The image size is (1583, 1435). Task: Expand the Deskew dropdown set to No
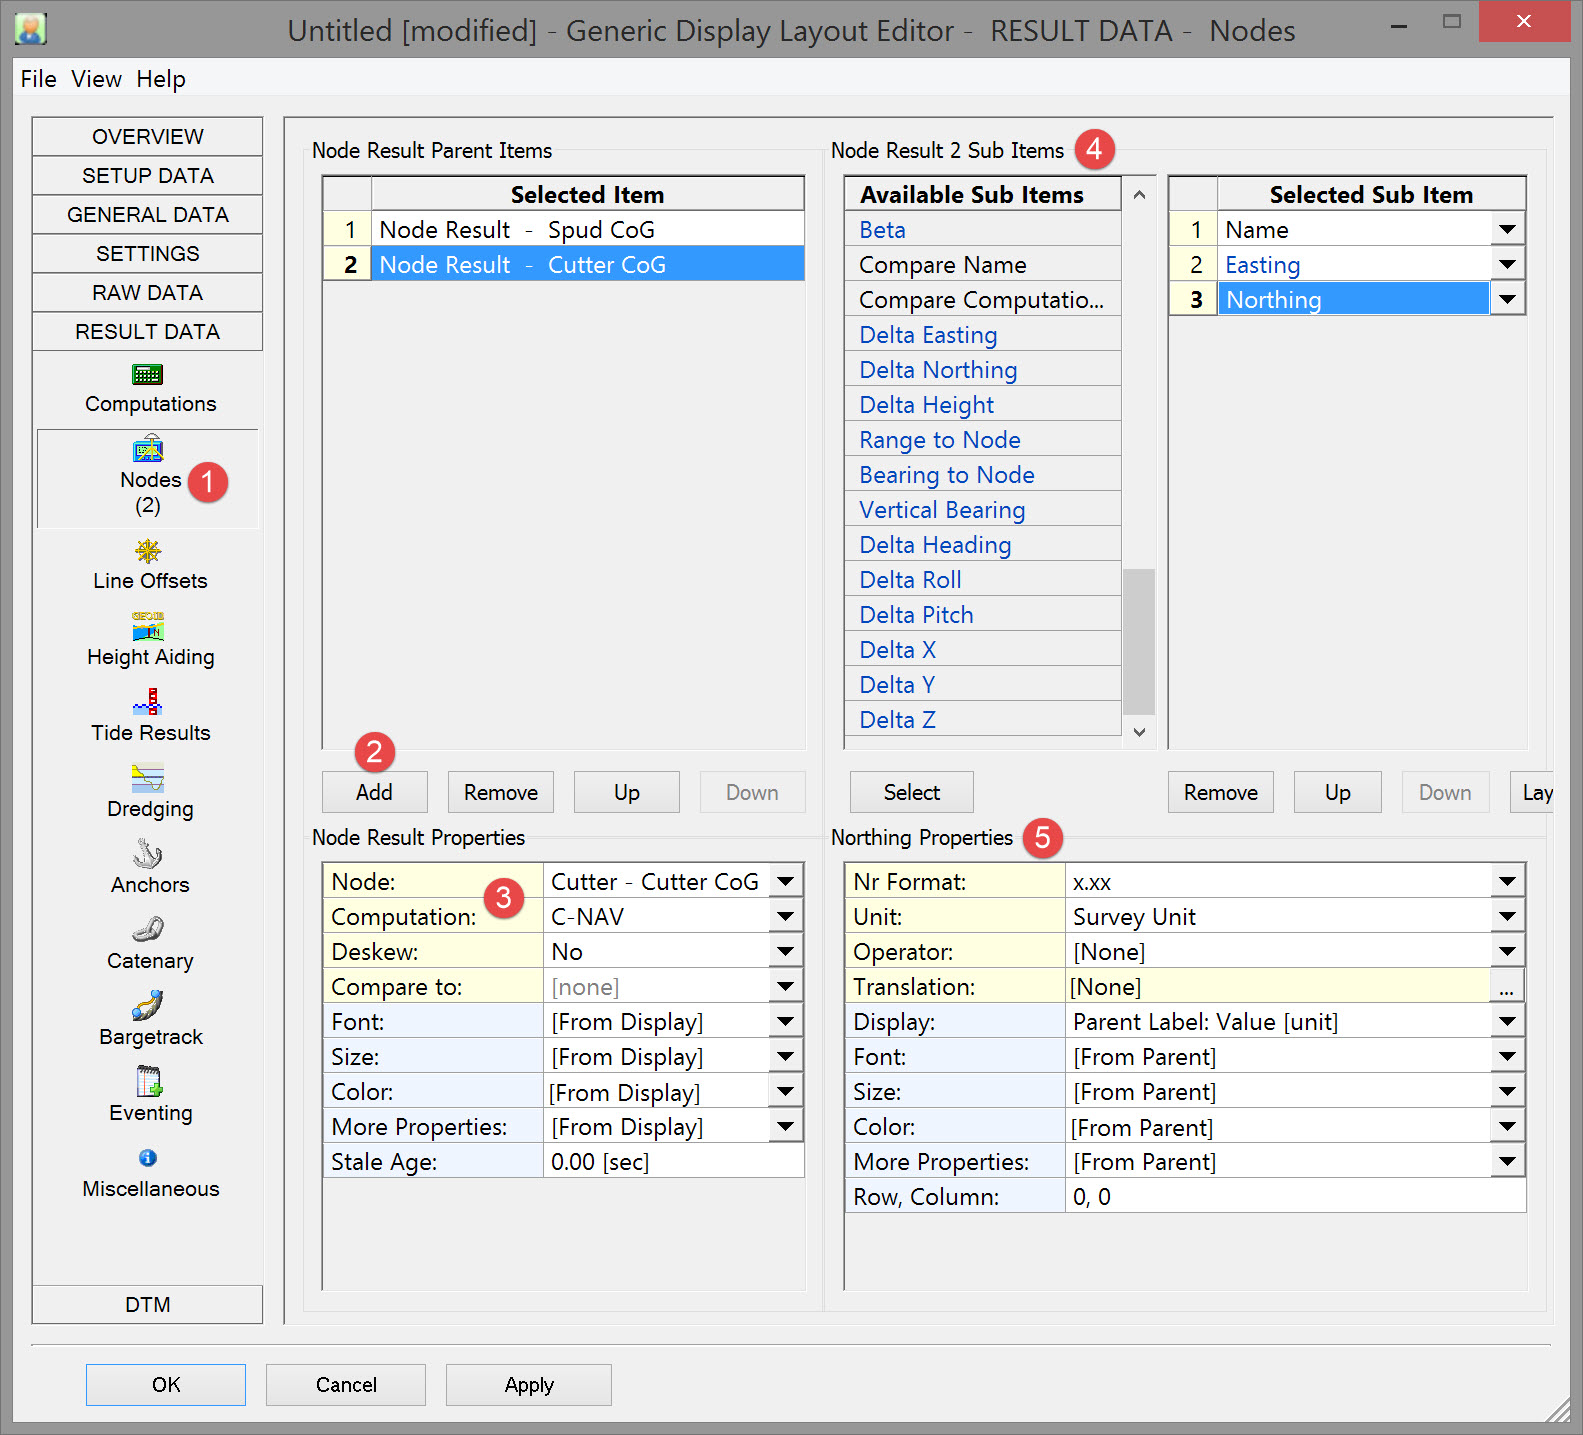click(786, 952)
